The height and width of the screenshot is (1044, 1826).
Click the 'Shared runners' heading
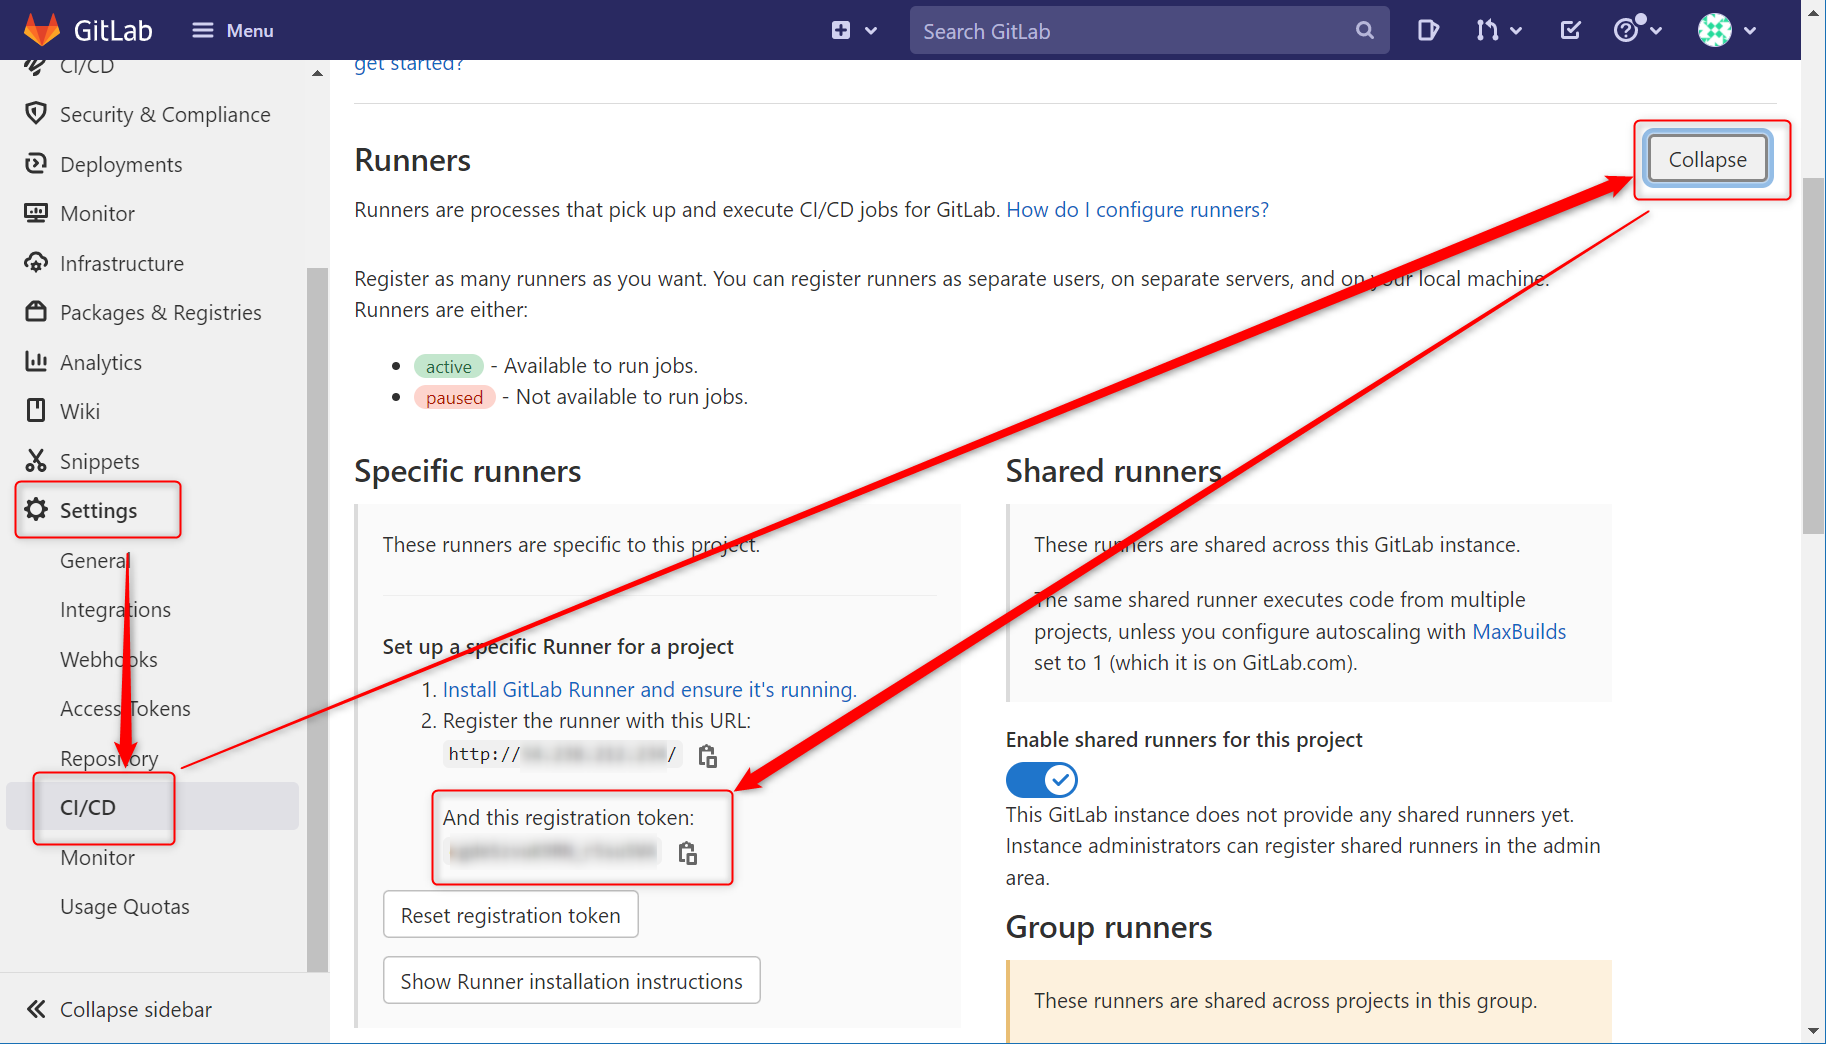tap(1114, 471)
